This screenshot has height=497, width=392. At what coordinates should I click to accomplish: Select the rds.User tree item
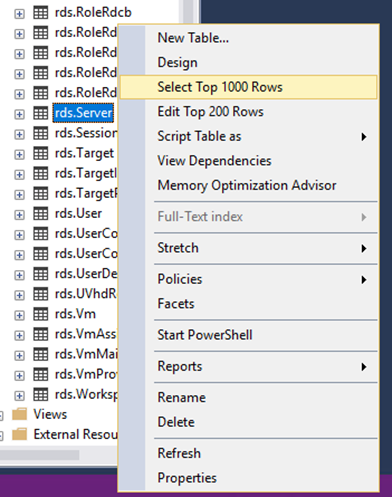click(x=78, y=214)
